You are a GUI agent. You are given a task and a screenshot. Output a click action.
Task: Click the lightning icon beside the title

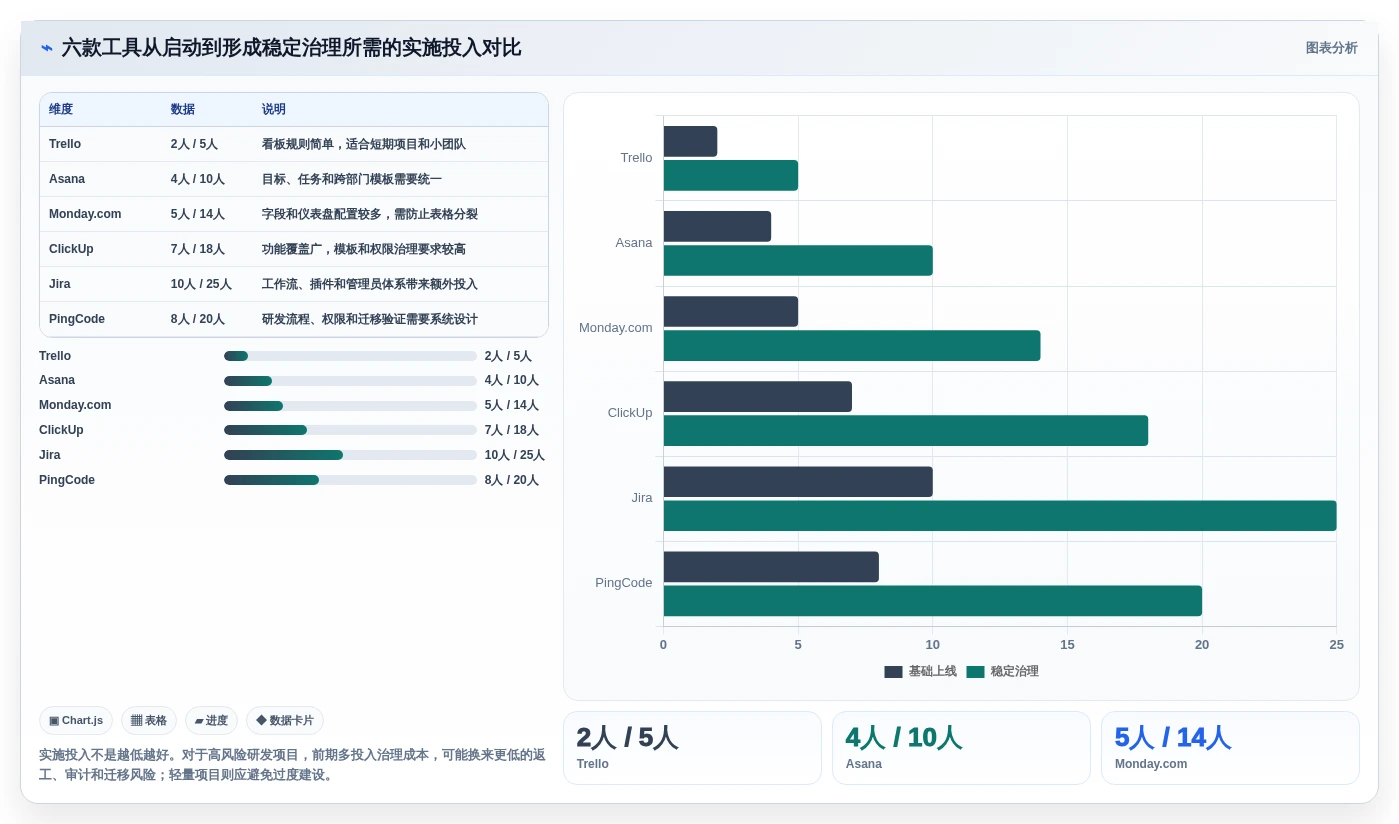tap(47, 48)
